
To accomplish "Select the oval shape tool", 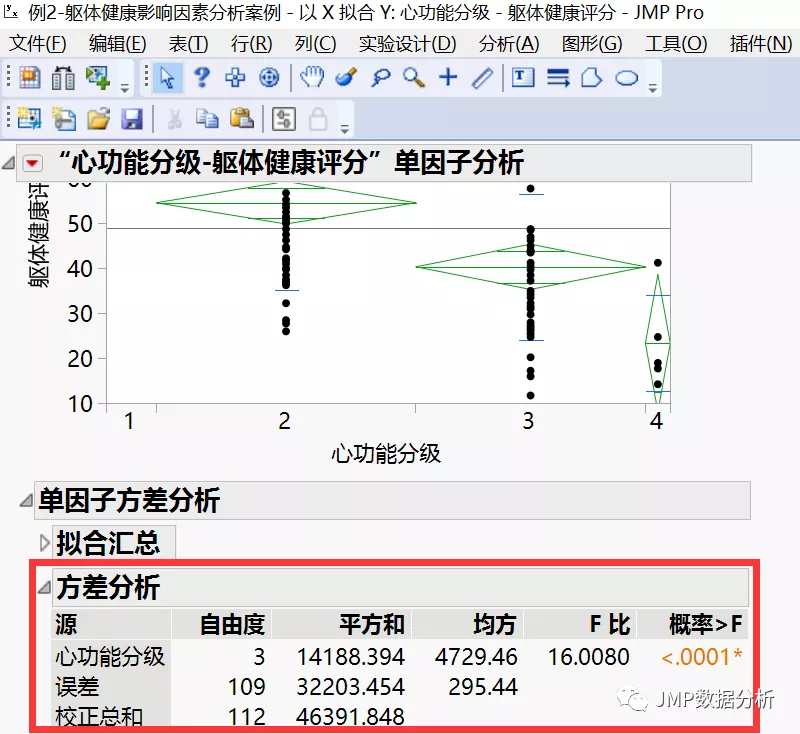I will click(627, 78).
